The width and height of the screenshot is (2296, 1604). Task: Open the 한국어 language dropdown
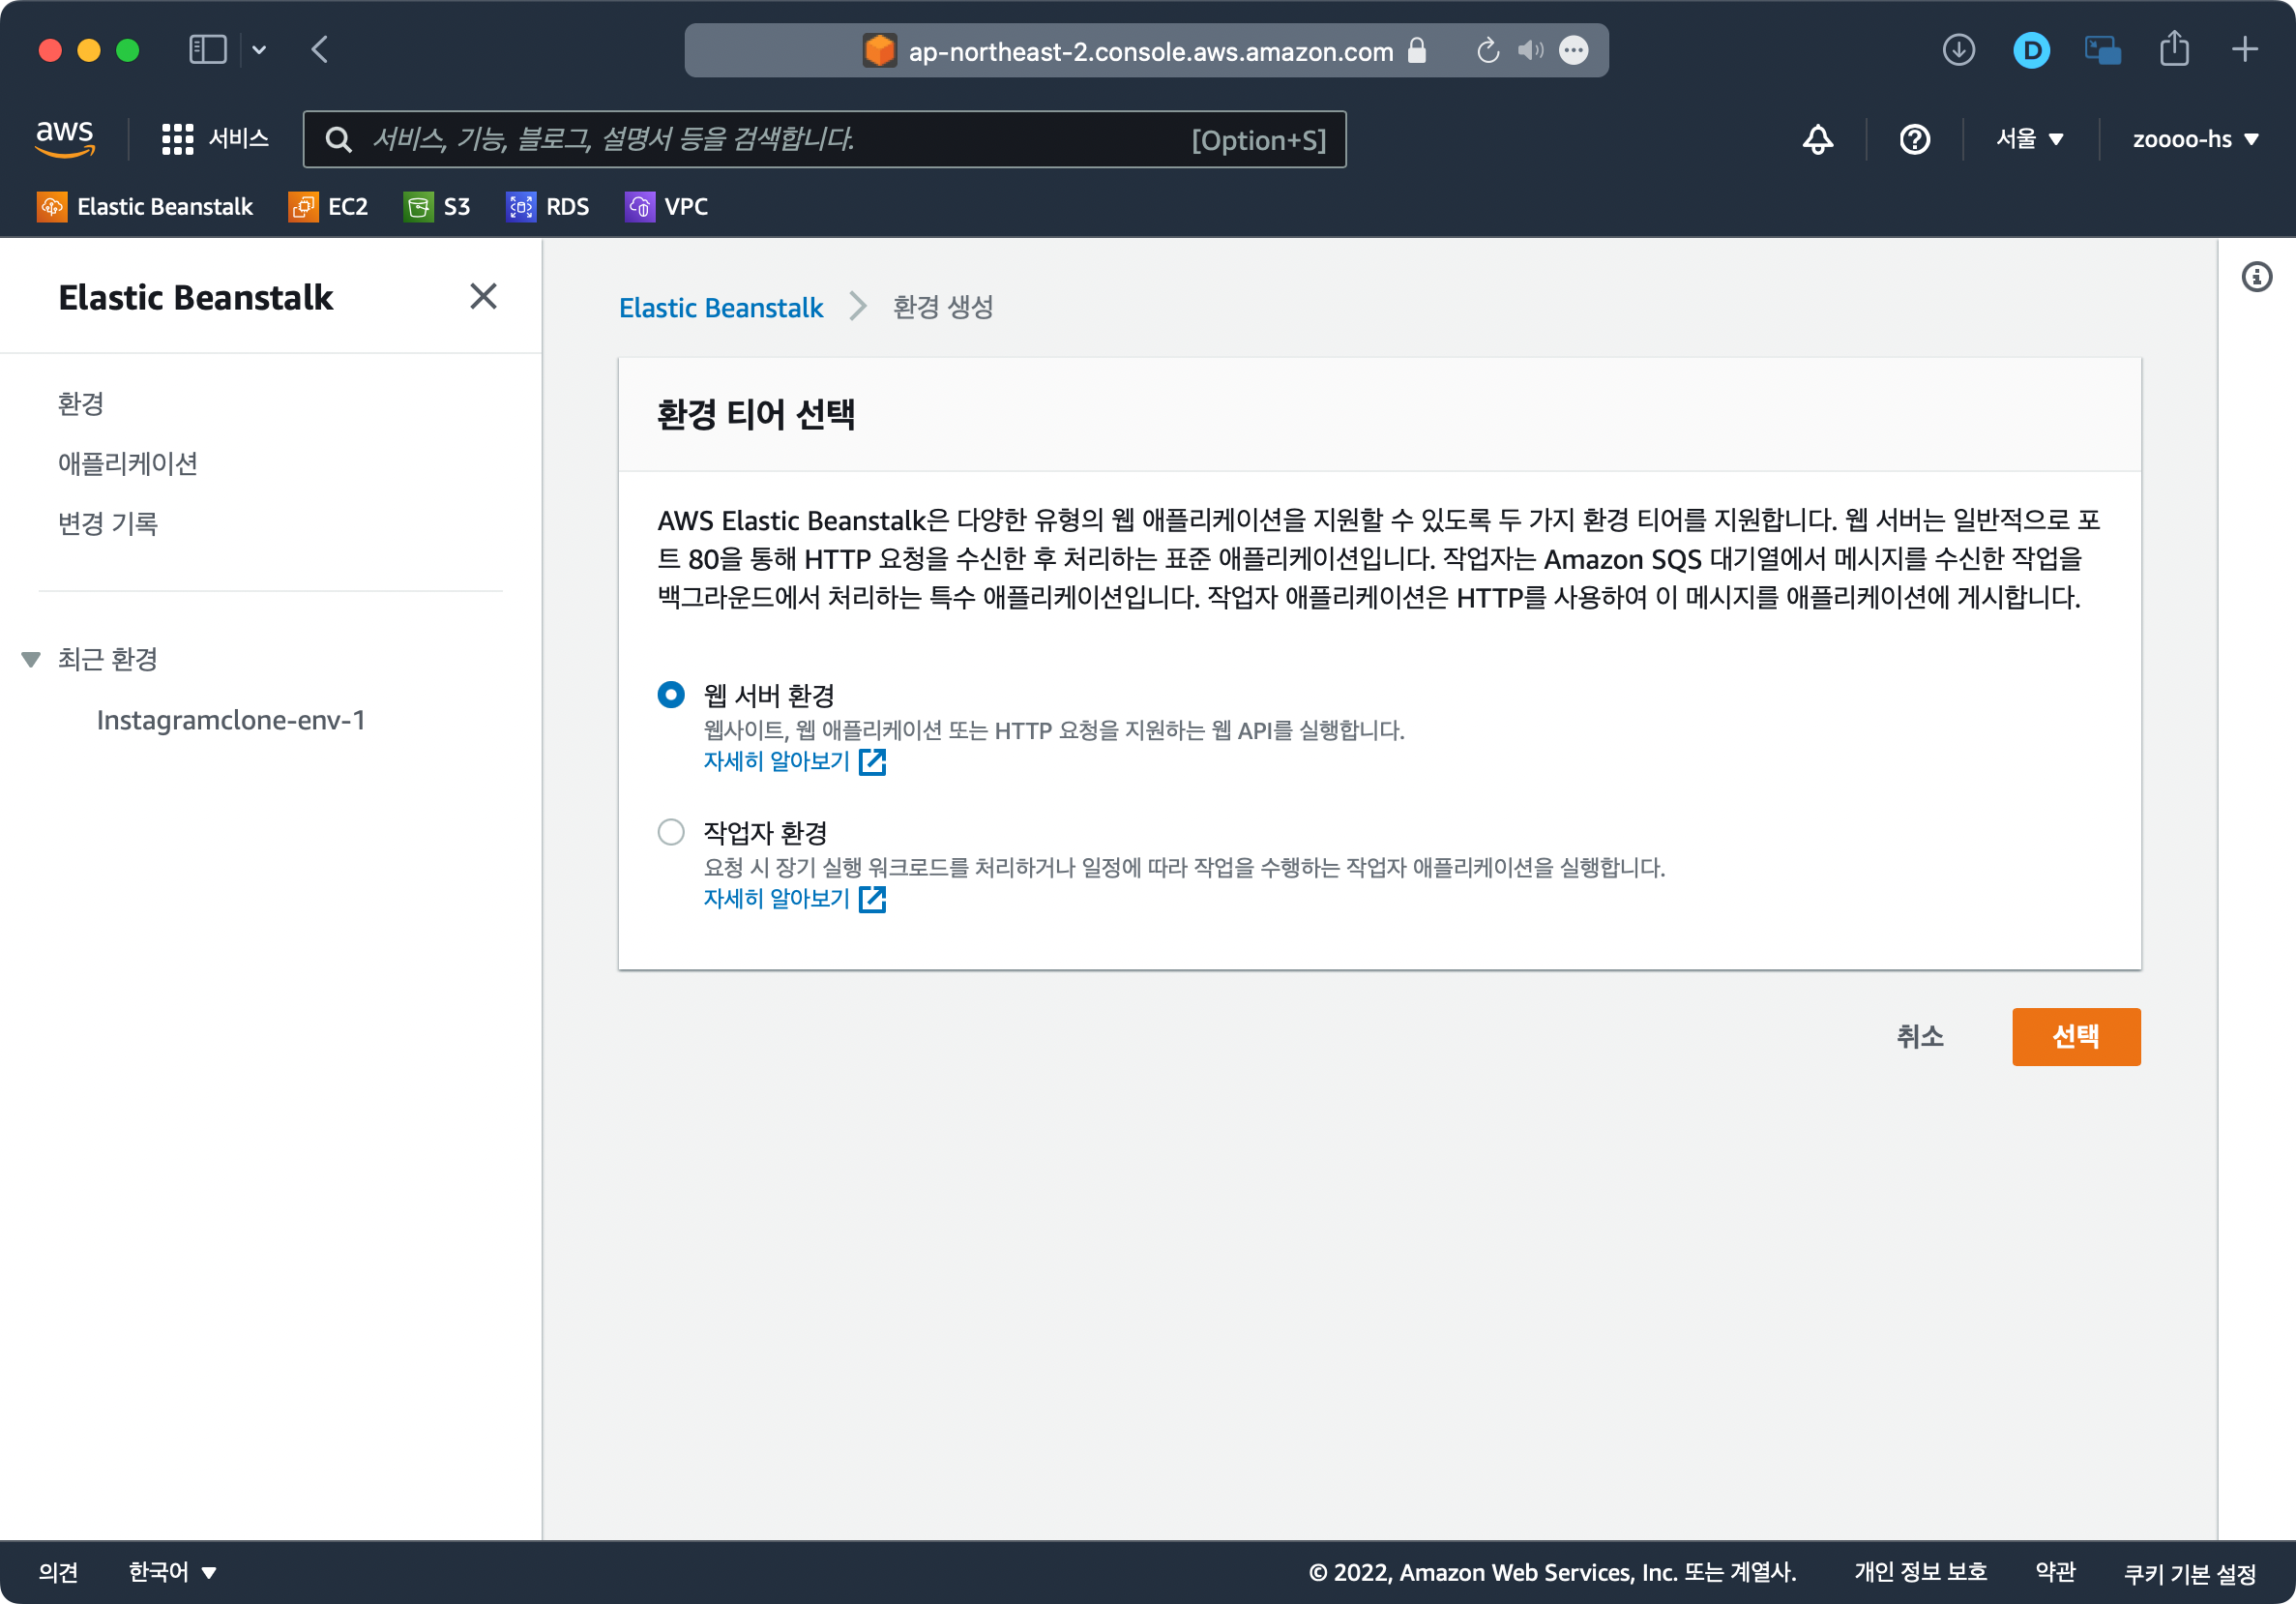click(x=173, y=1571)
